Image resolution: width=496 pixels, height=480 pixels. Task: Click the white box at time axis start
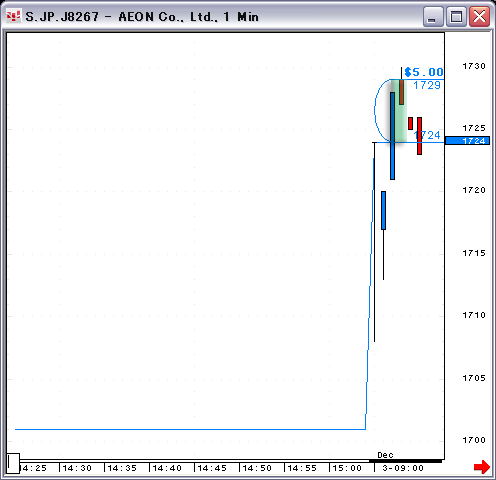pyautogui.click(x=14, y=463)
